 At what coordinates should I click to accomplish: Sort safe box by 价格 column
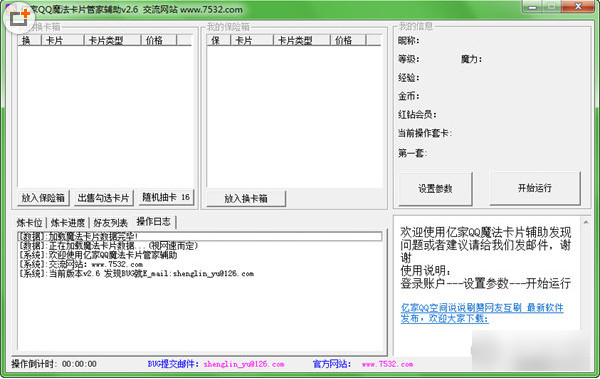click(348, 40)
